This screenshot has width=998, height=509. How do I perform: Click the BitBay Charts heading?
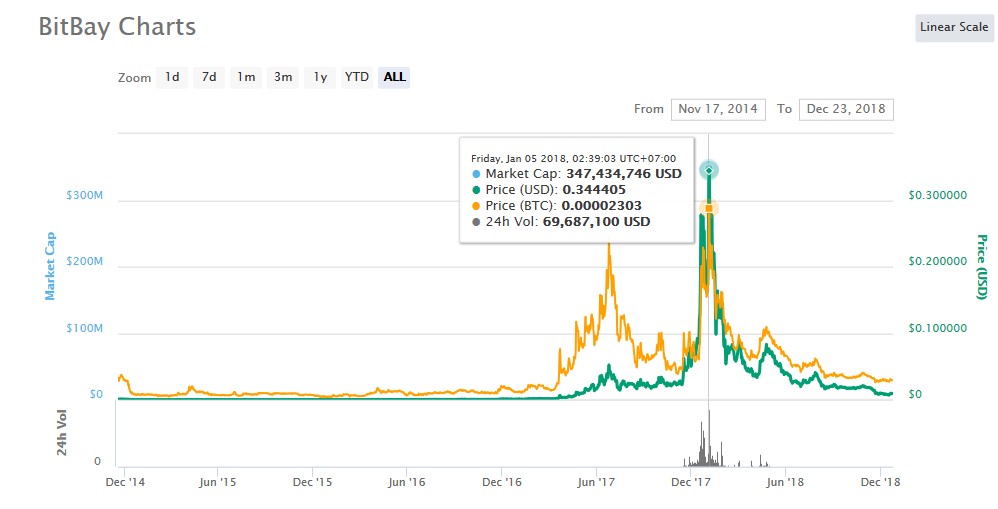point(117,27)
